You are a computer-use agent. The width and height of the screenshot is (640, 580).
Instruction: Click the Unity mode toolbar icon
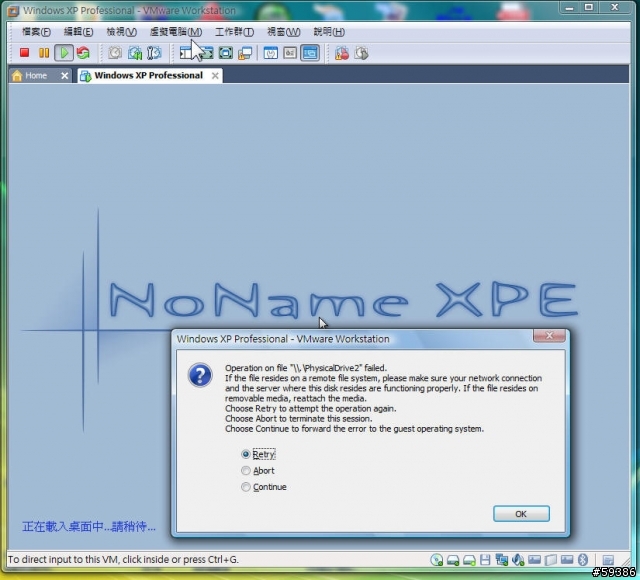(x=245, y=53)
